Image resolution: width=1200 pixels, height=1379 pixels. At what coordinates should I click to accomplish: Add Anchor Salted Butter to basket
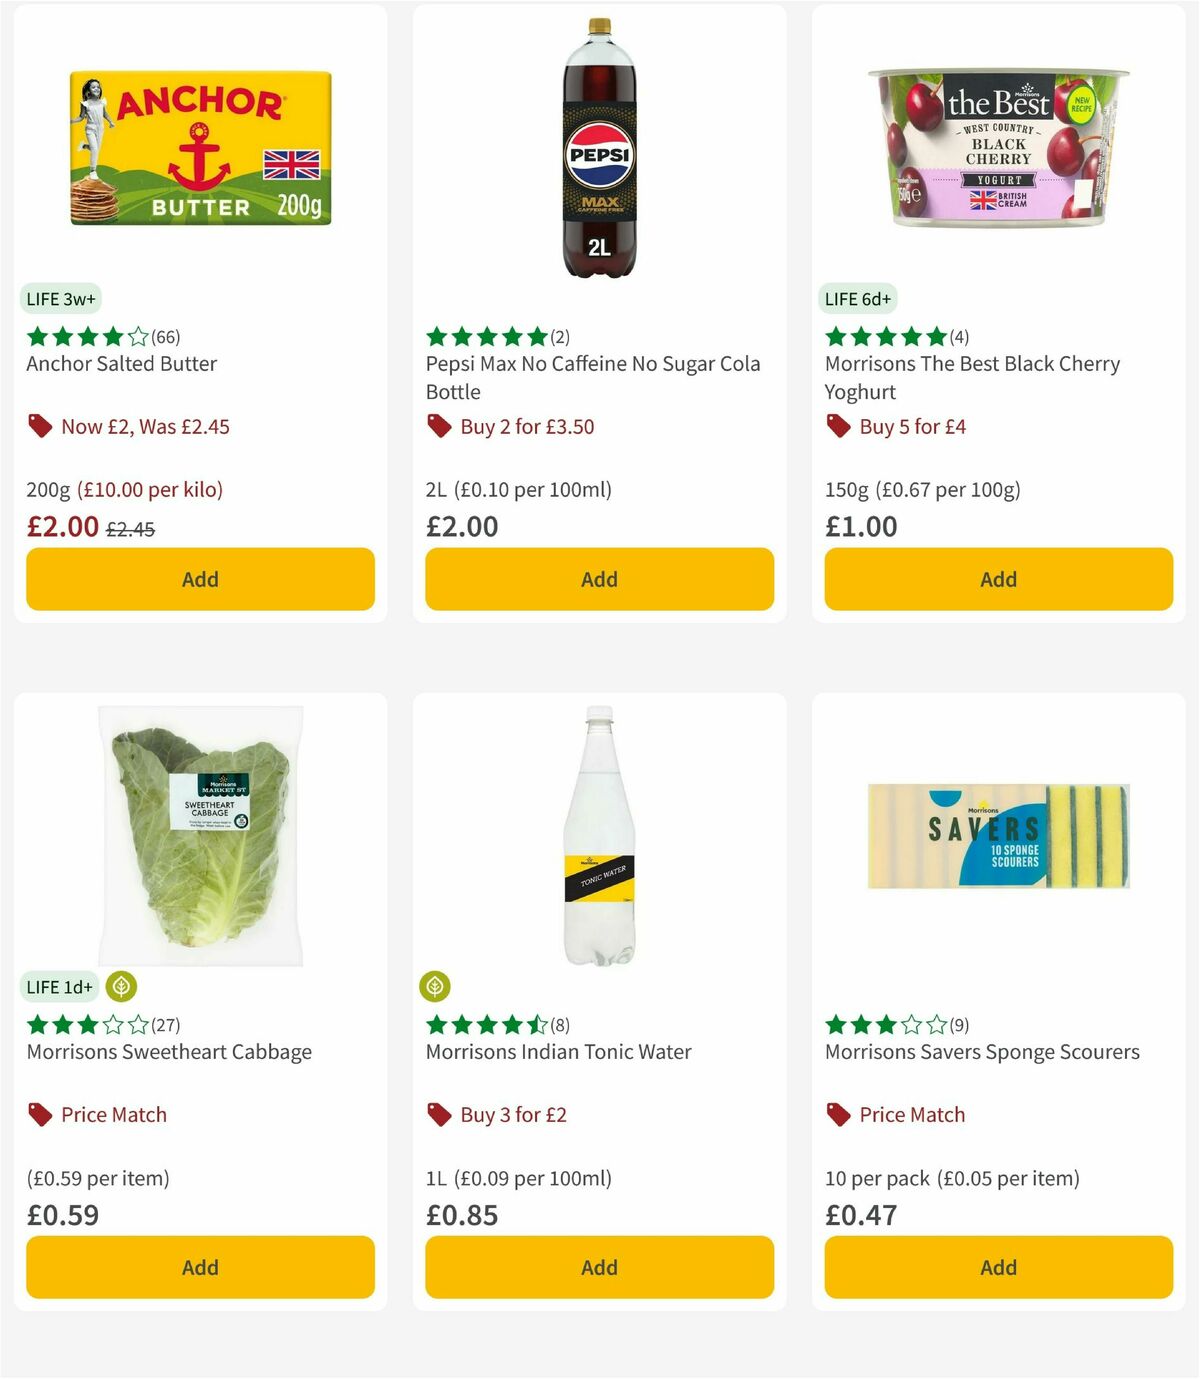(x=199, y=579)
